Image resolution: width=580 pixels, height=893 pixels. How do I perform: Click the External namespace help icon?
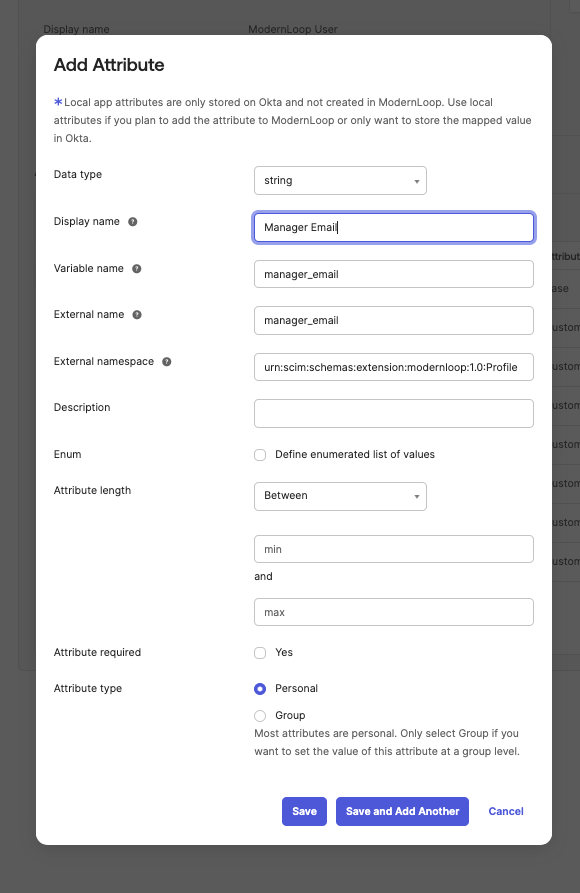tap(167, 362)
